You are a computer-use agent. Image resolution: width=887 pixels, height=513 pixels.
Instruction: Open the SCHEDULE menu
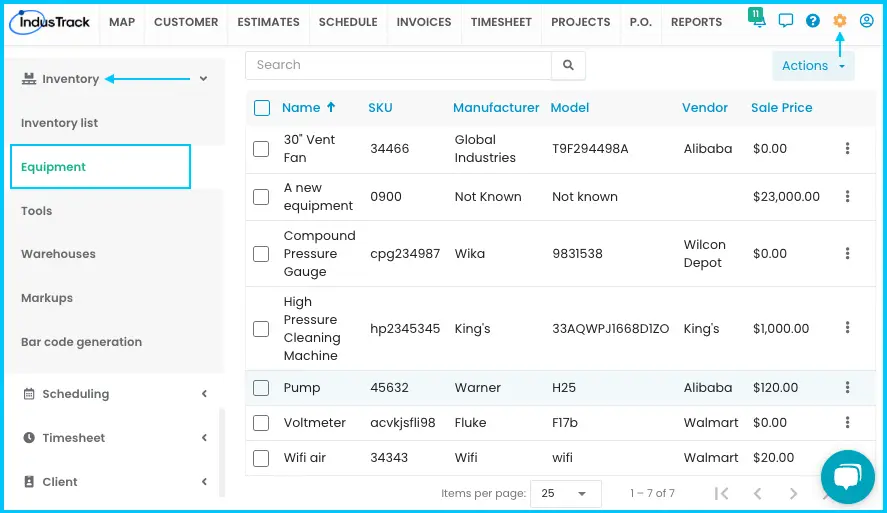[x=348, y=22]
